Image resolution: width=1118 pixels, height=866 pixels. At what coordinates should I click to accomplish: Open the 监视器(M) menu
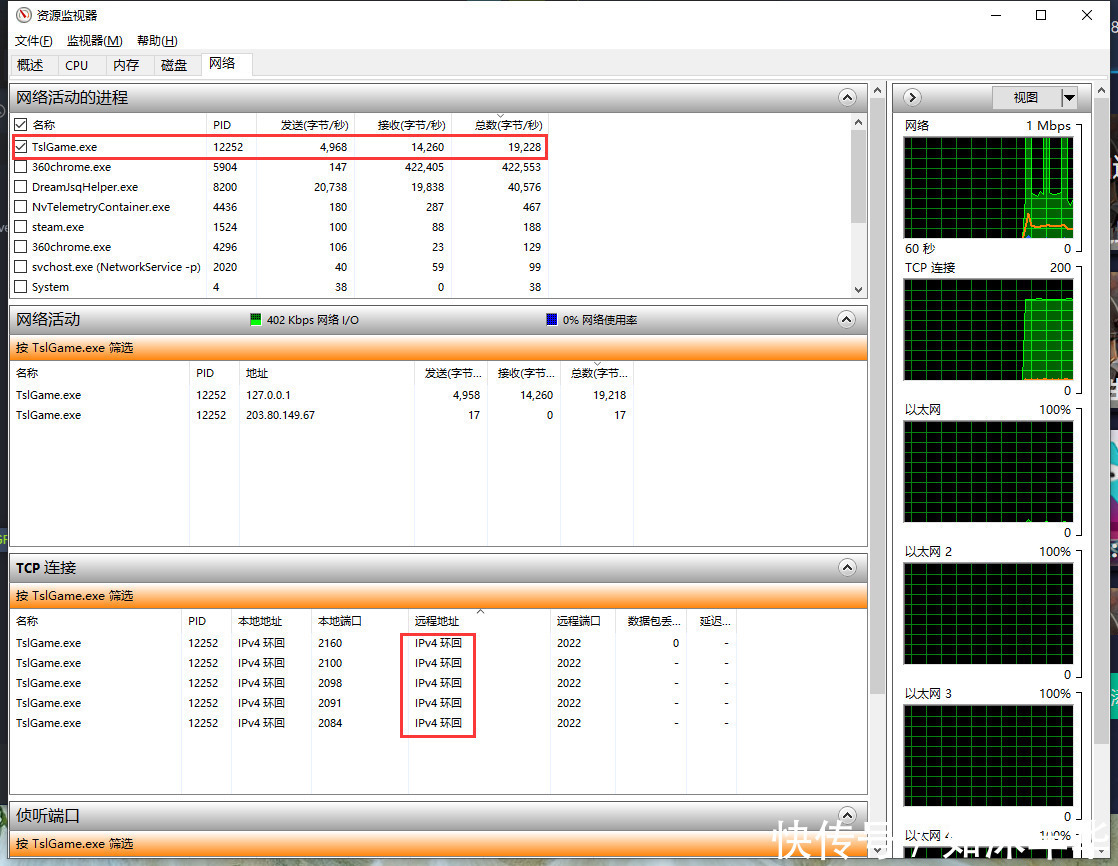pos(95,41)
